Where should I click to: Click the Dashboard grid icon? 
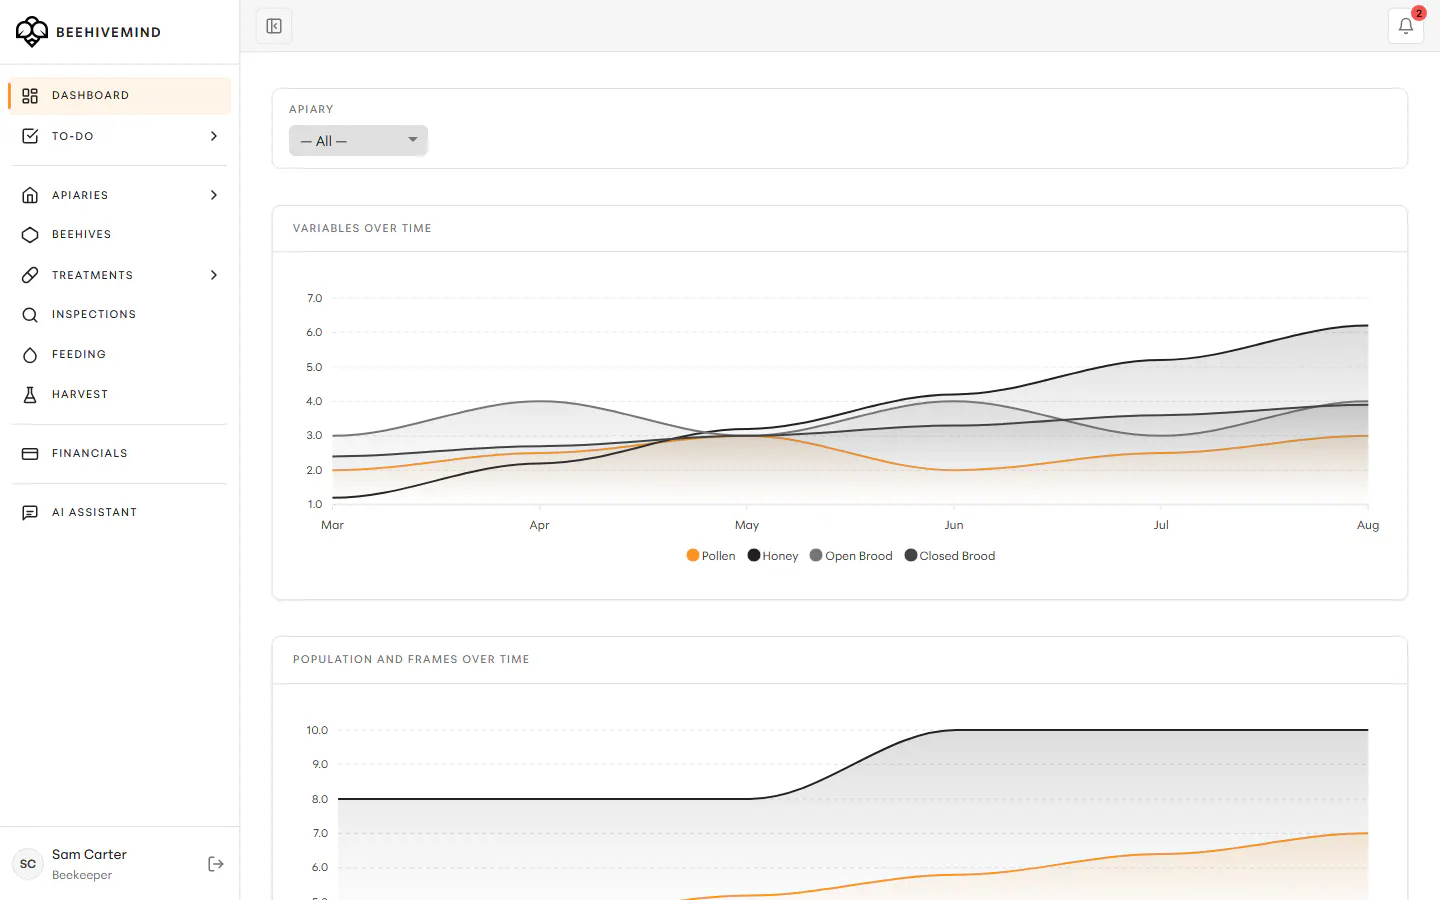coord(30,96)
